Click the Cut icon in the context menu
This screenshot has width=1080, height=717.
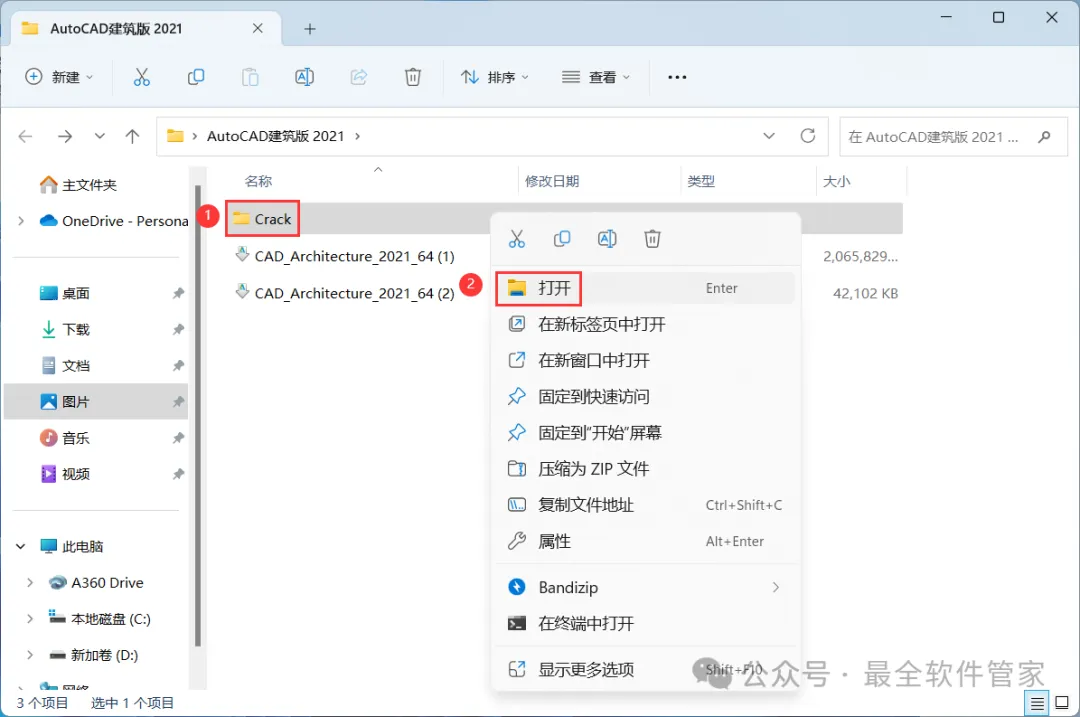(x=517, y=239)
